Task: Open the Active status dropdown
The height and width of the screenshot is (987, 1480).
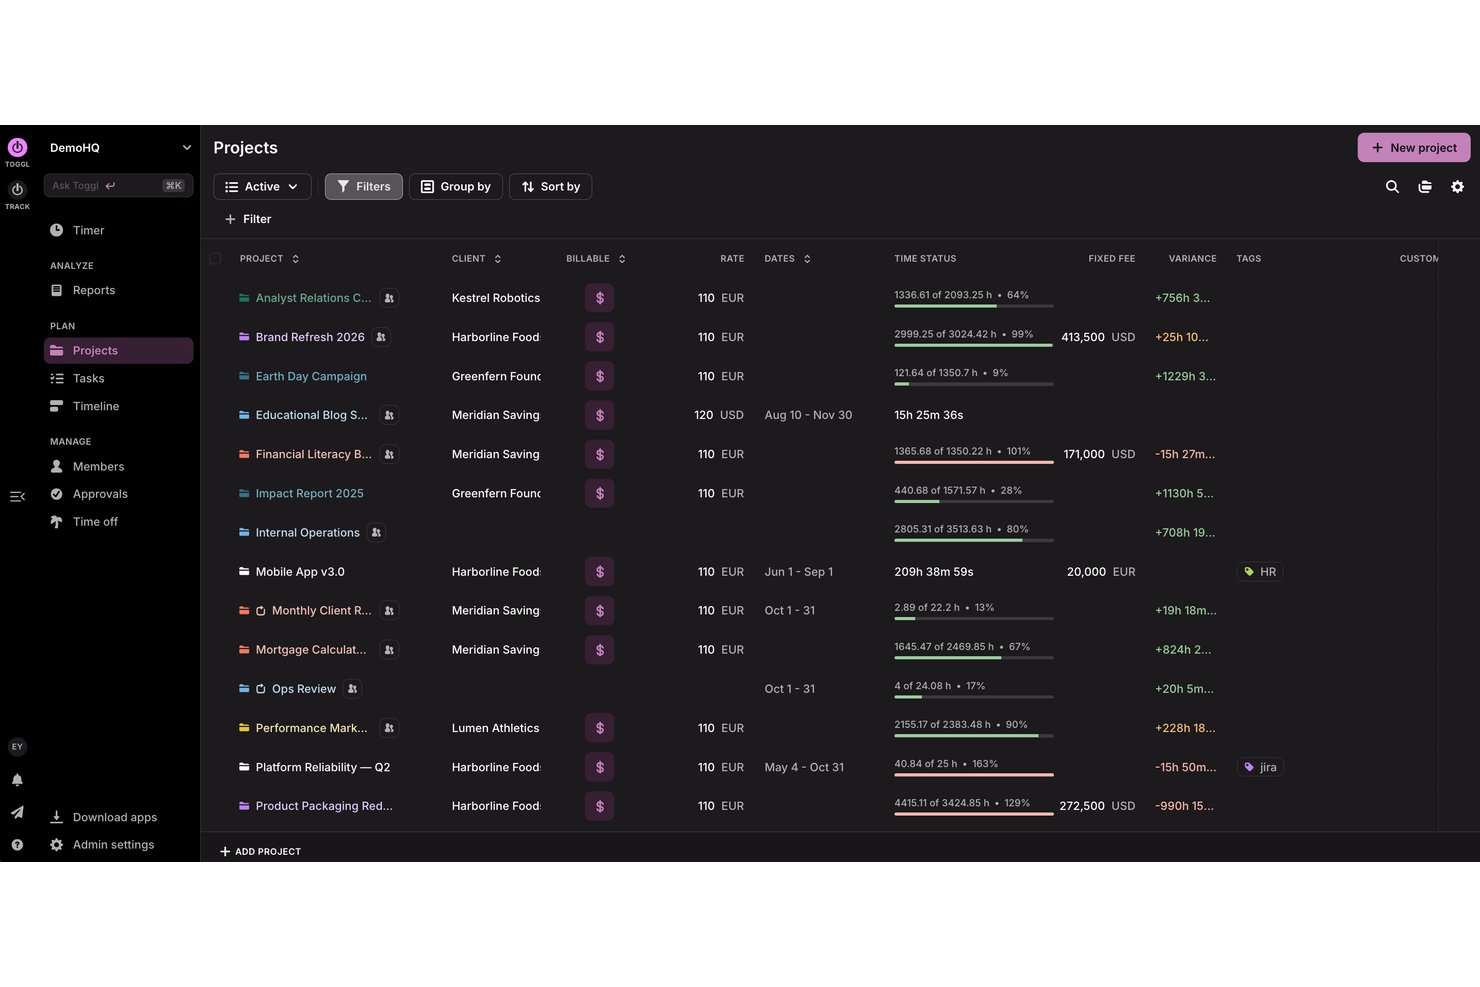Action: click(262, 187)
